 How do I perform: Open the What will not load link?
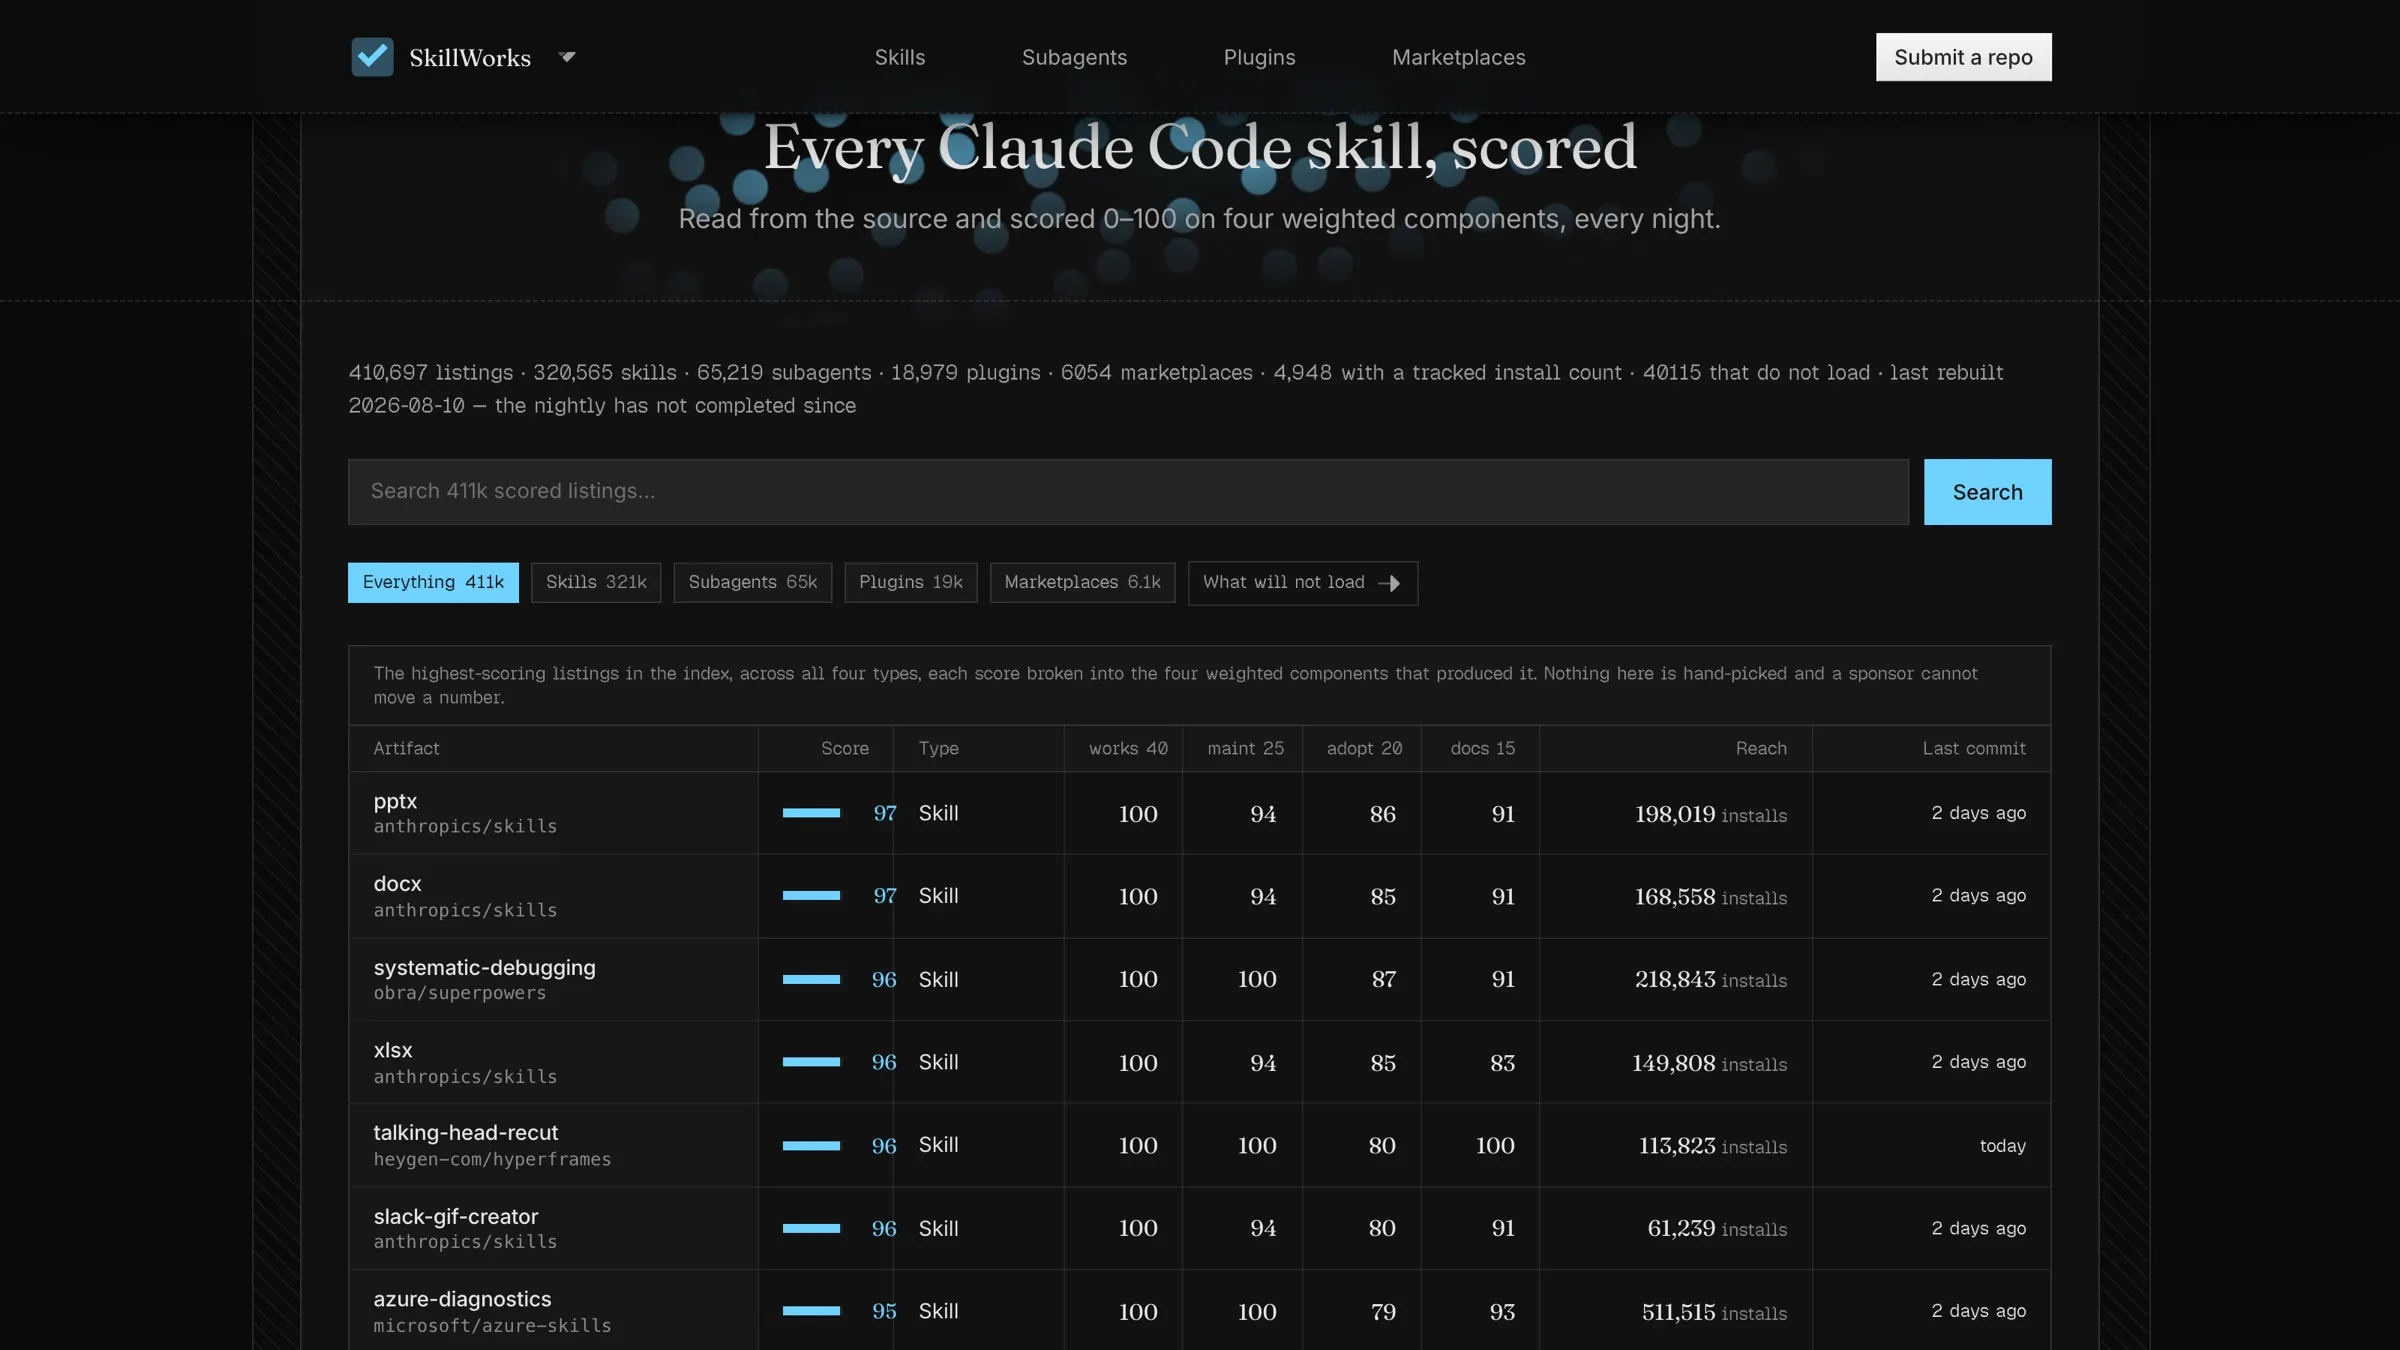(x=1303, y=583)
